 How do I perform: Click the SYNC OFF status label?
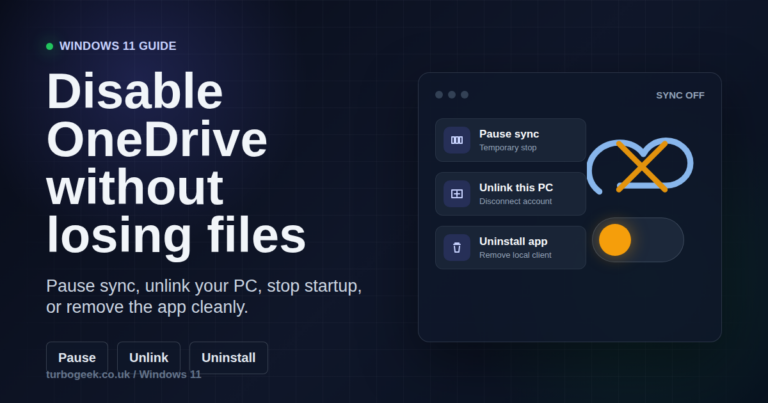tap(680, 95)
